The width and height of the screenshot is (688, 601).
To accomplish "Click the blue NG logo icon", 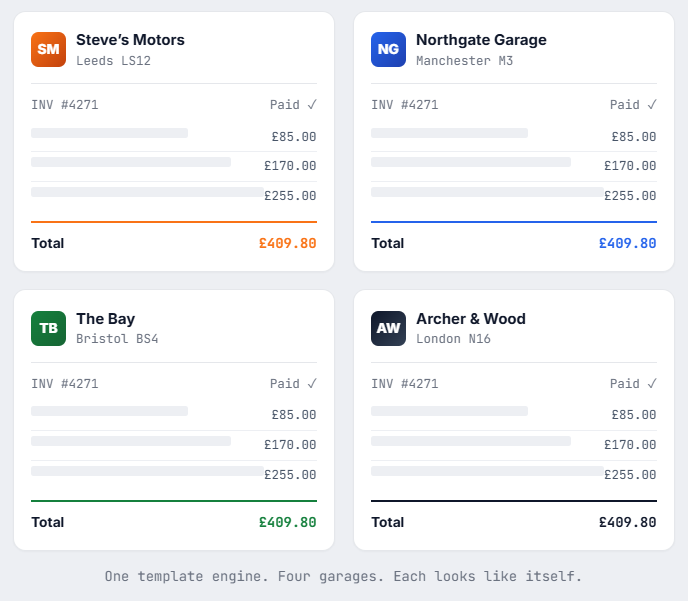I will [x=388, y=49].
